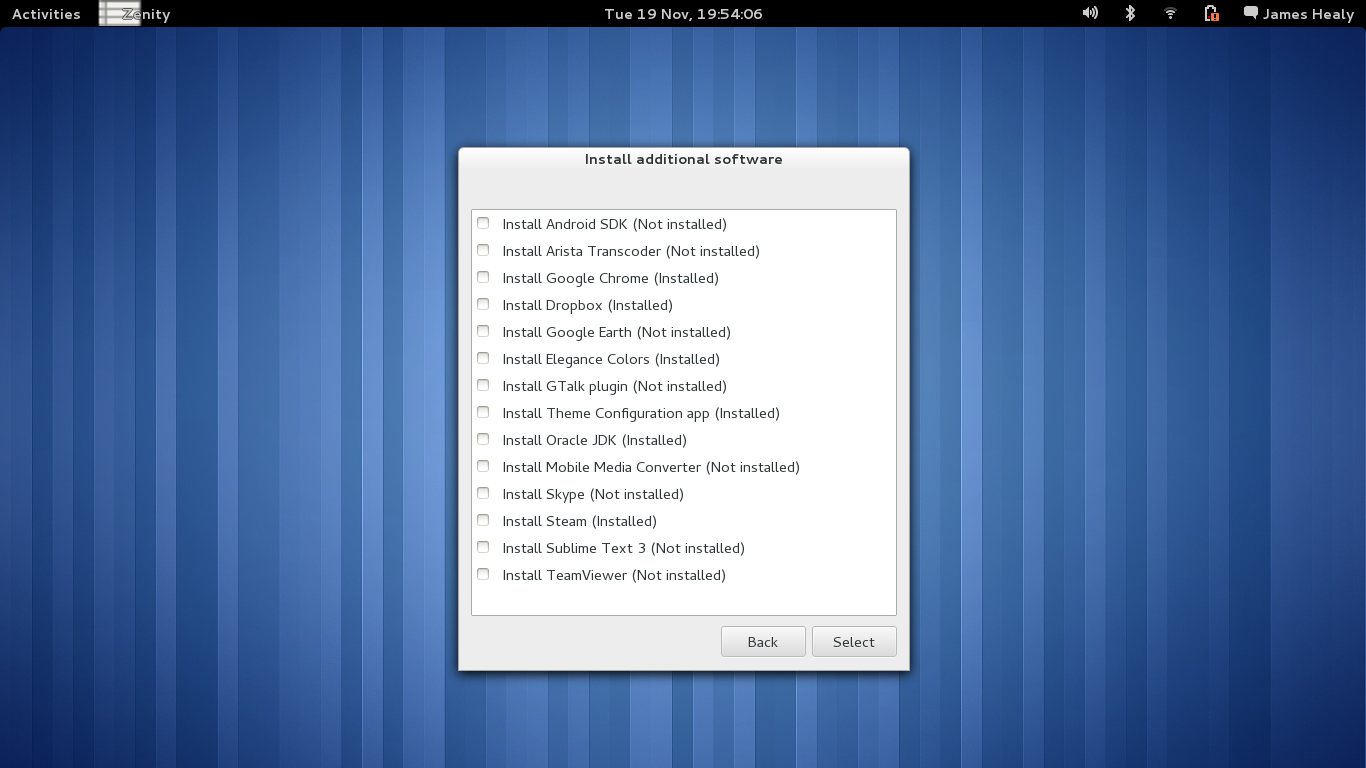Select 'Install Sublime Text 3 (Not installed)' text
This screenshot has height=768, width=1366.
click(623, 548)
